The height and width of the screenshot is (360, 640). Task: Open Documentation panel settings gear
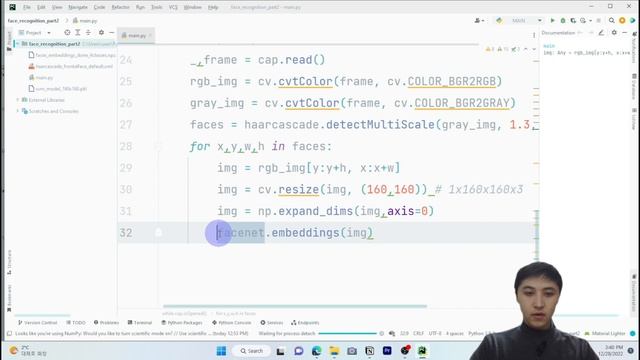pos(614,33)
